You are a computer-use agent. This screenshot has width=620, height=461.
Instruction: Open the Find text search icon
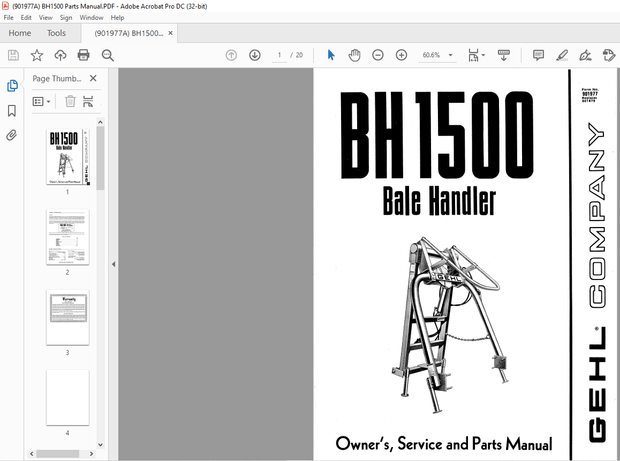(108, 55)
